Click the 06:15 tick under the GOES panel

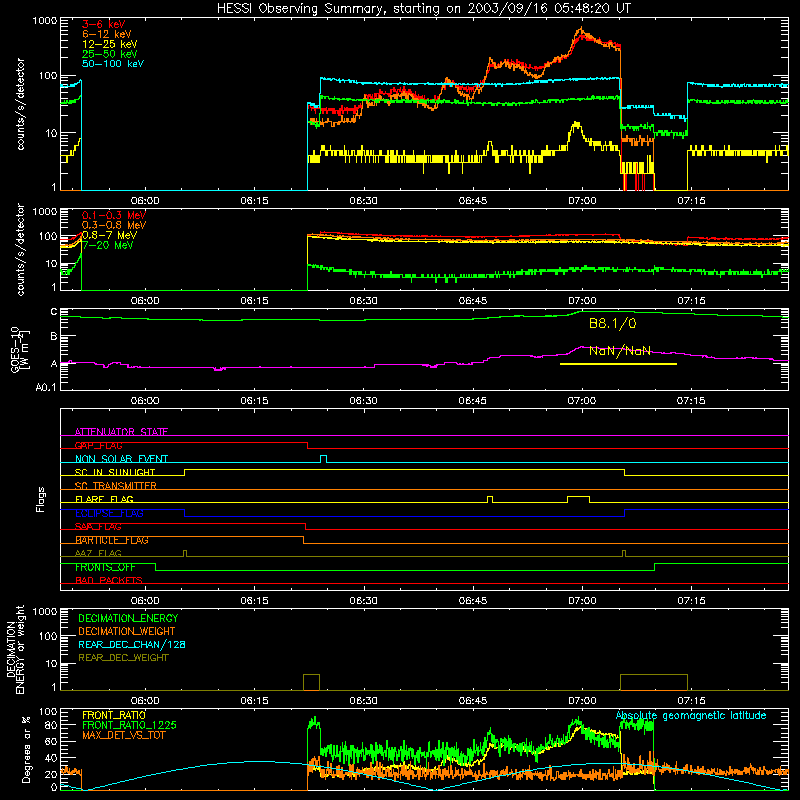point(254,401)
